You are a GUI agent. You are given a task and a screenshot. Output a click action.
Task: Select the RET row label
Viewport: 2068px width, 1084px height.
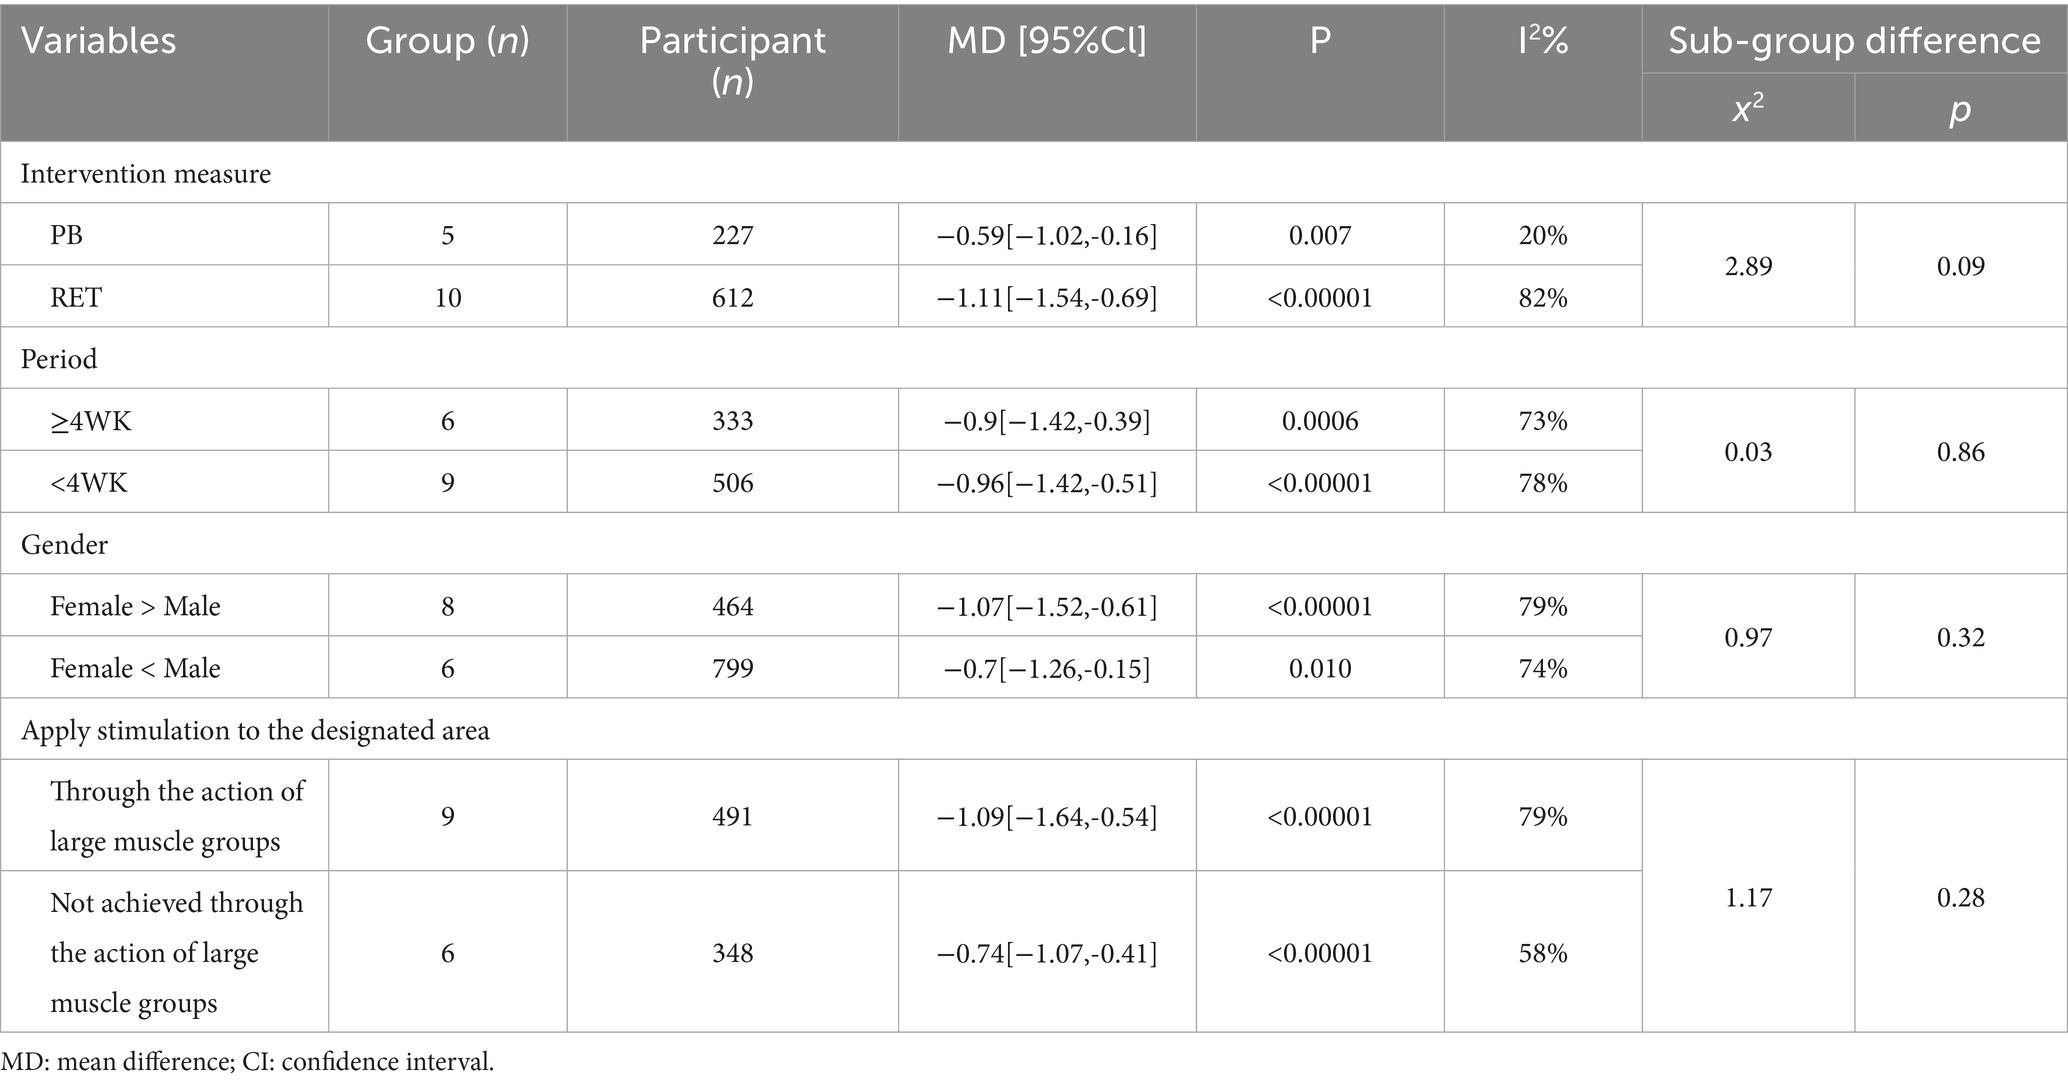[x=76, y=297]
